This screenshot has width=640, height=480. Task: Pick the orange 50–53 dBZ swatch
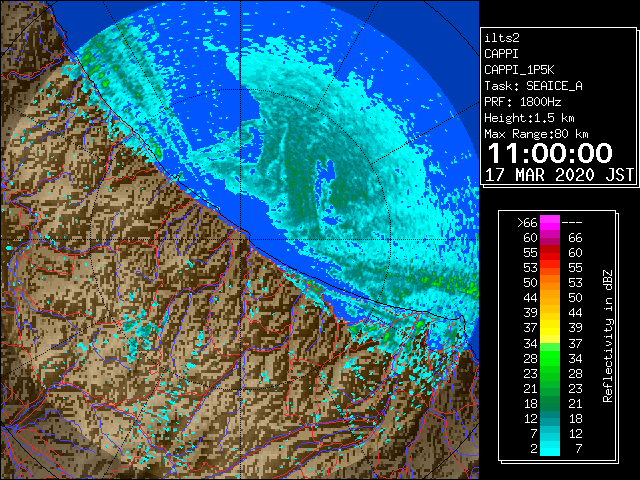(550, 283)
